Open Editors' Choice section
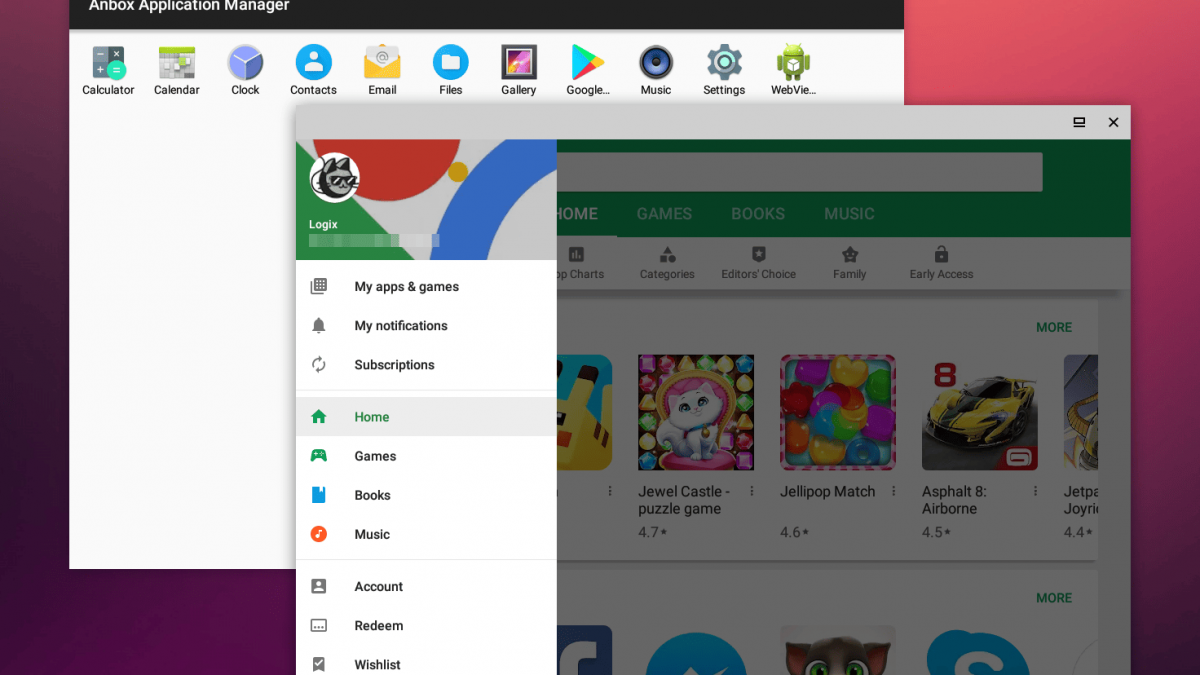 point(759,264)
